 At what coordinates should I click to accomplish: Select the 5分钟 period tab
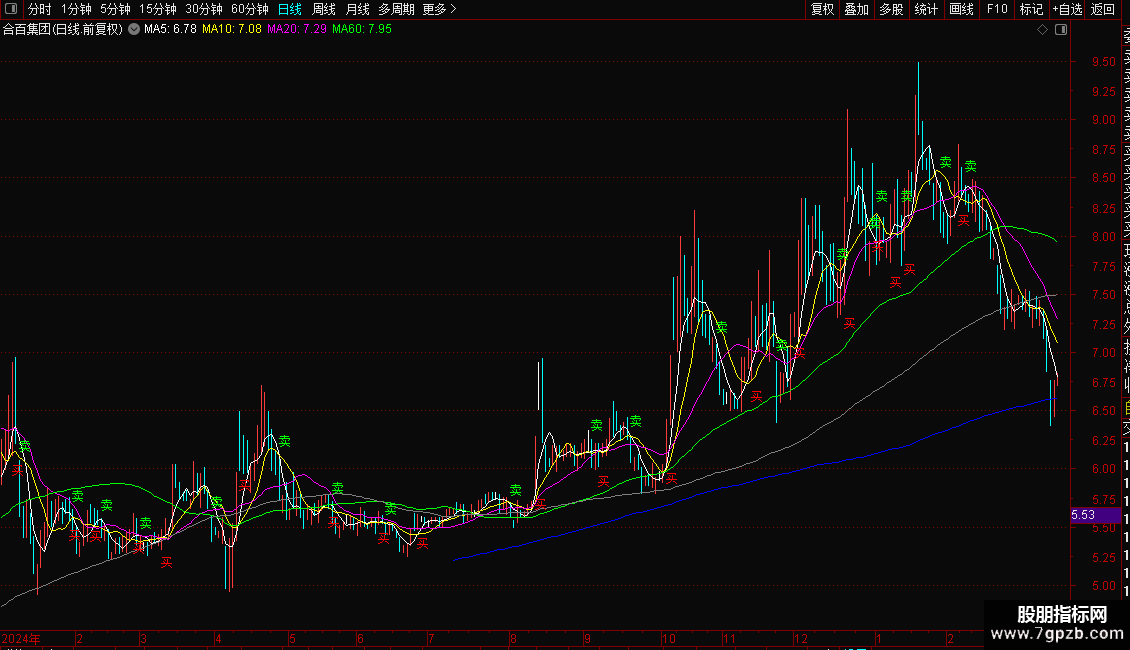click(x=115, y=9)
